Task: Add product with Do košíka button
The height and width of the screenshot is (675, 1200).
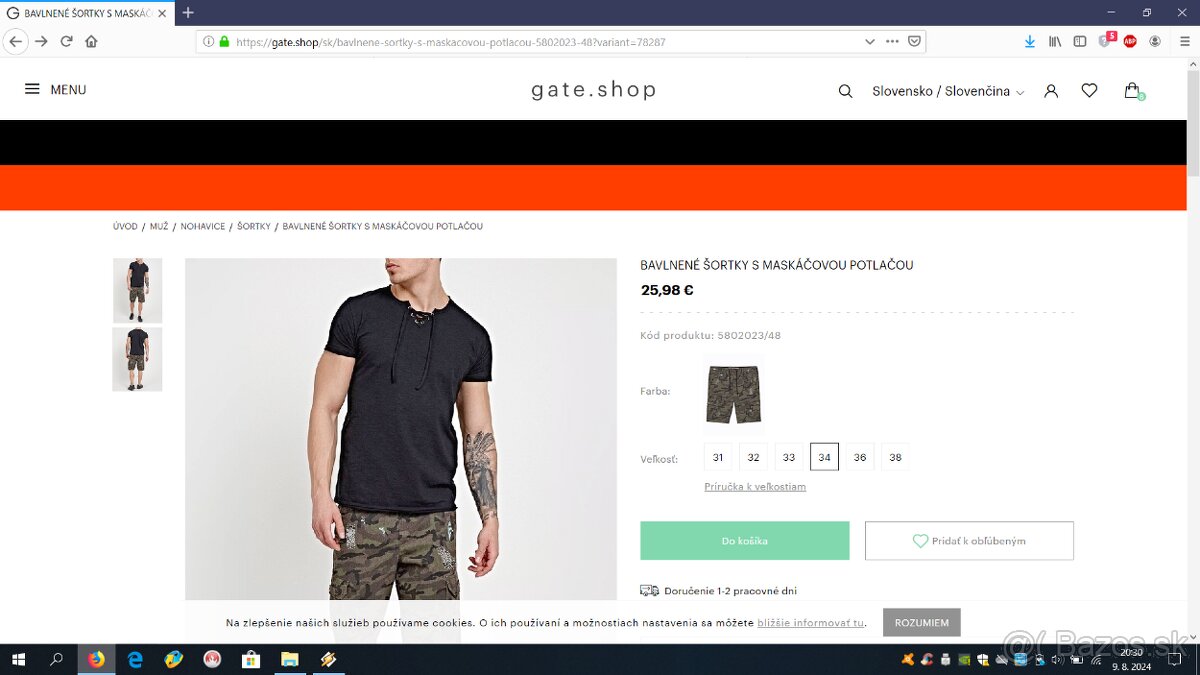Action: tap(745, 540)
